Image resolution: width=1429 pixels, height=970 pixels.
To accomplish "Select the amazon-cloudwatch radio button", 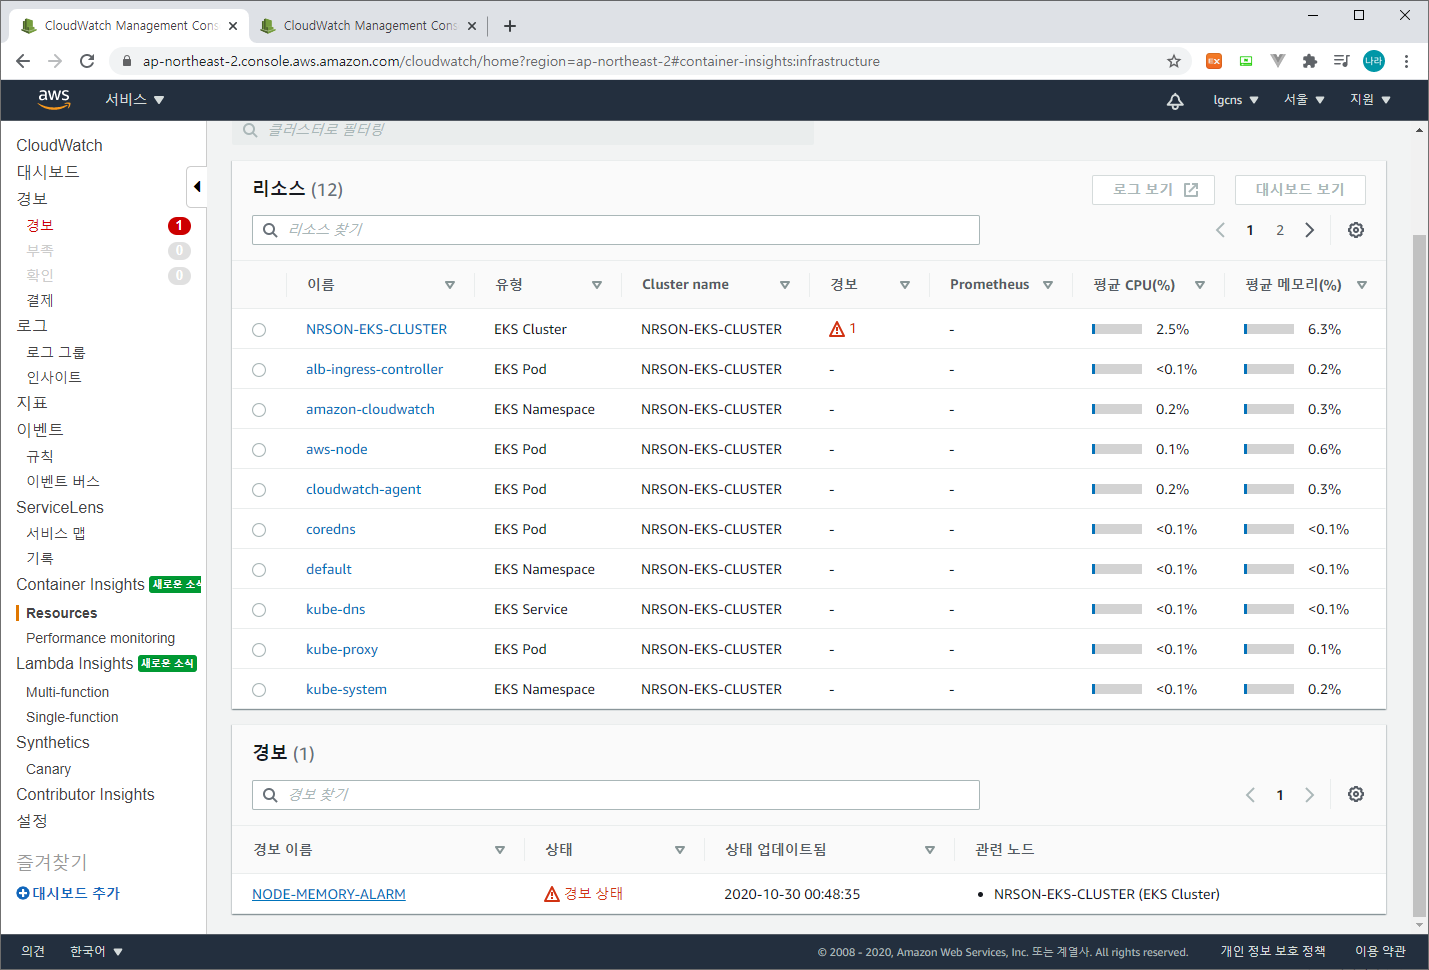I will (x=259, y=410).
